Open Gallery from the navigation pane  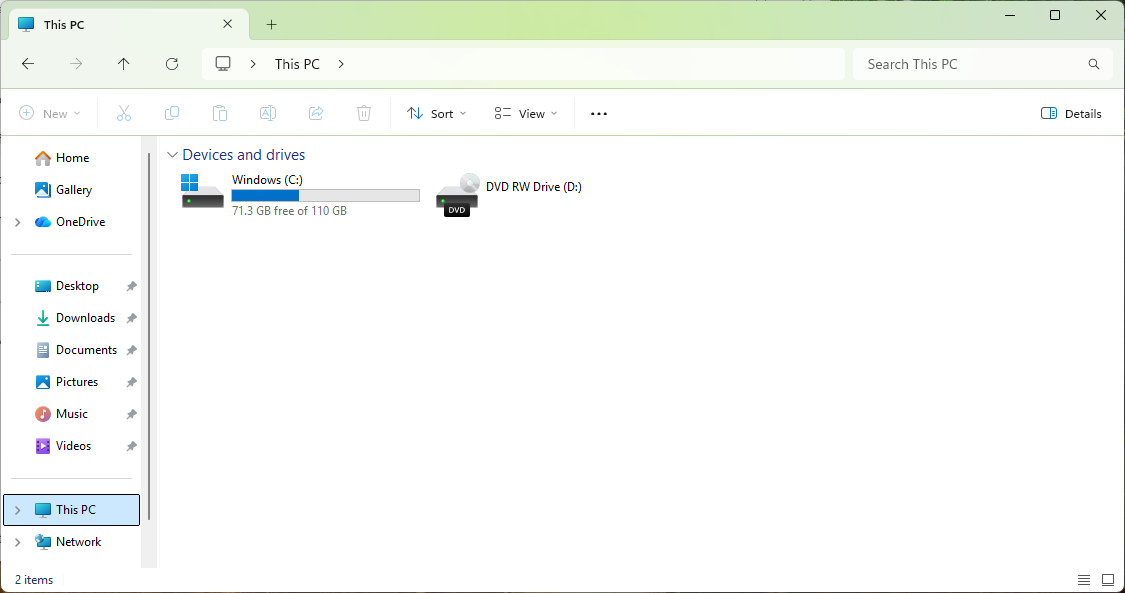(x=74, y=190)
